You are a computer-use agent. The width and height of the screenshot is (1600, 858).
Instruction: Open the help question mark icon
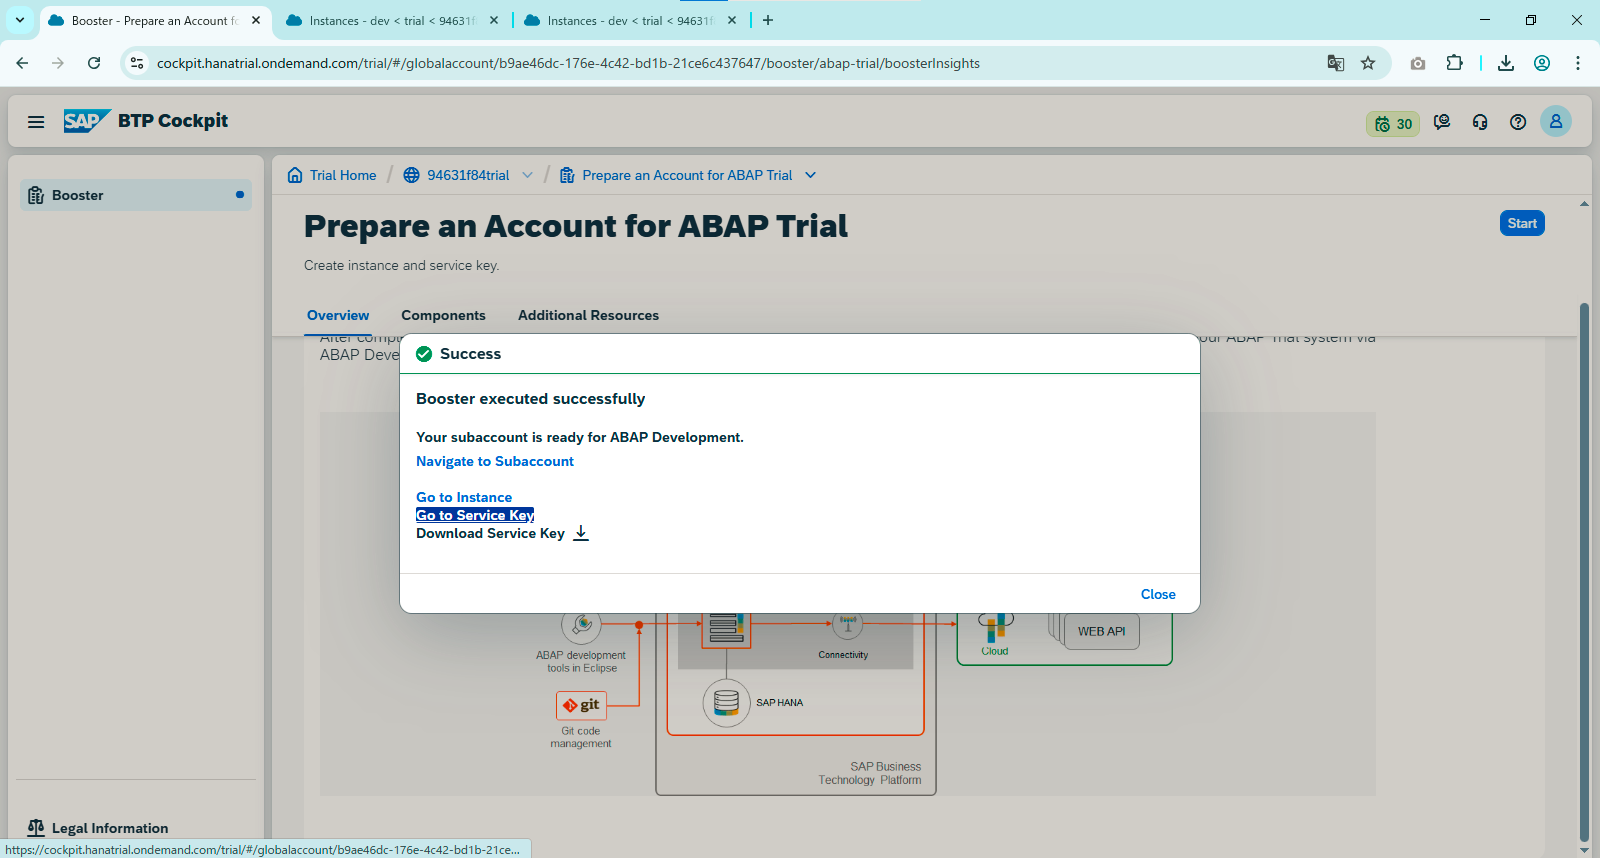point(1518,122)
